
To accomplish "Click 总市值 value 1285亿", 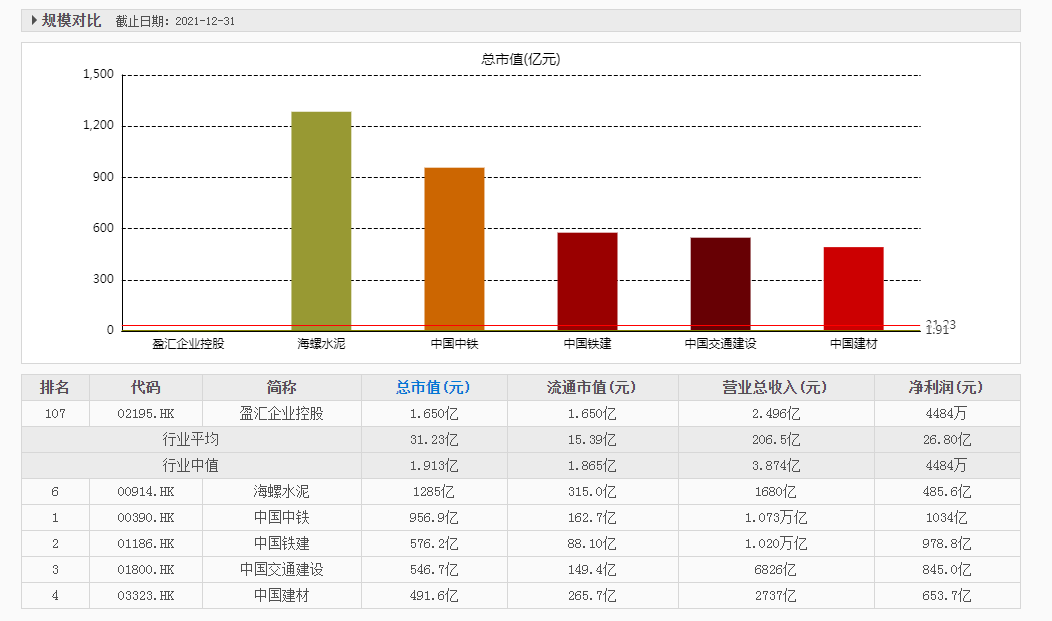I will [433, 492].
